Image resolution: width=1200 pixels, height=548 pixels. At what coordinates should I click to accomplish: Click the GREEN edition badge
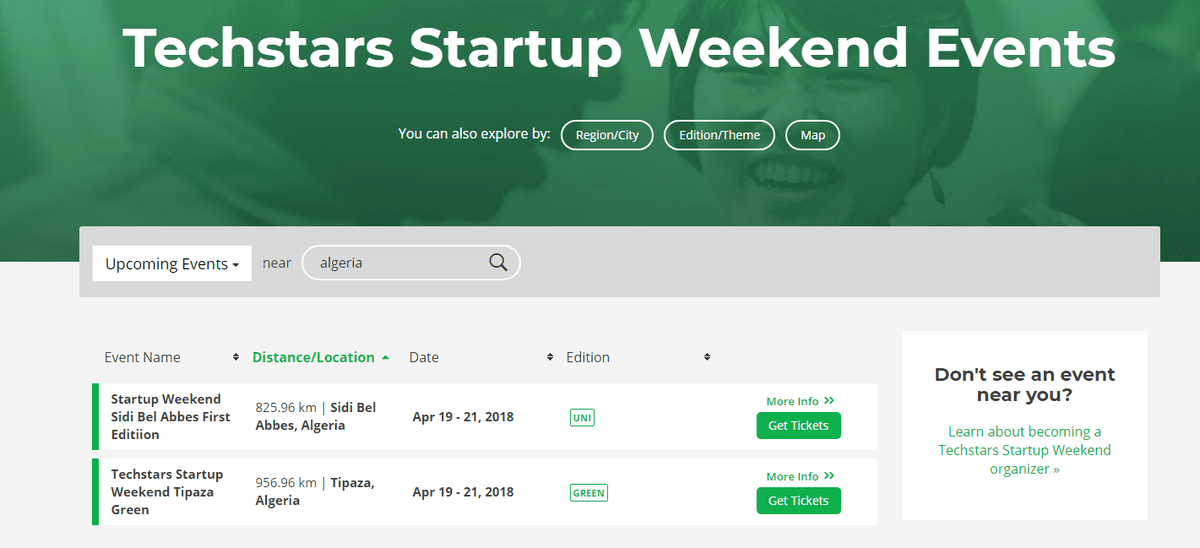589,492
